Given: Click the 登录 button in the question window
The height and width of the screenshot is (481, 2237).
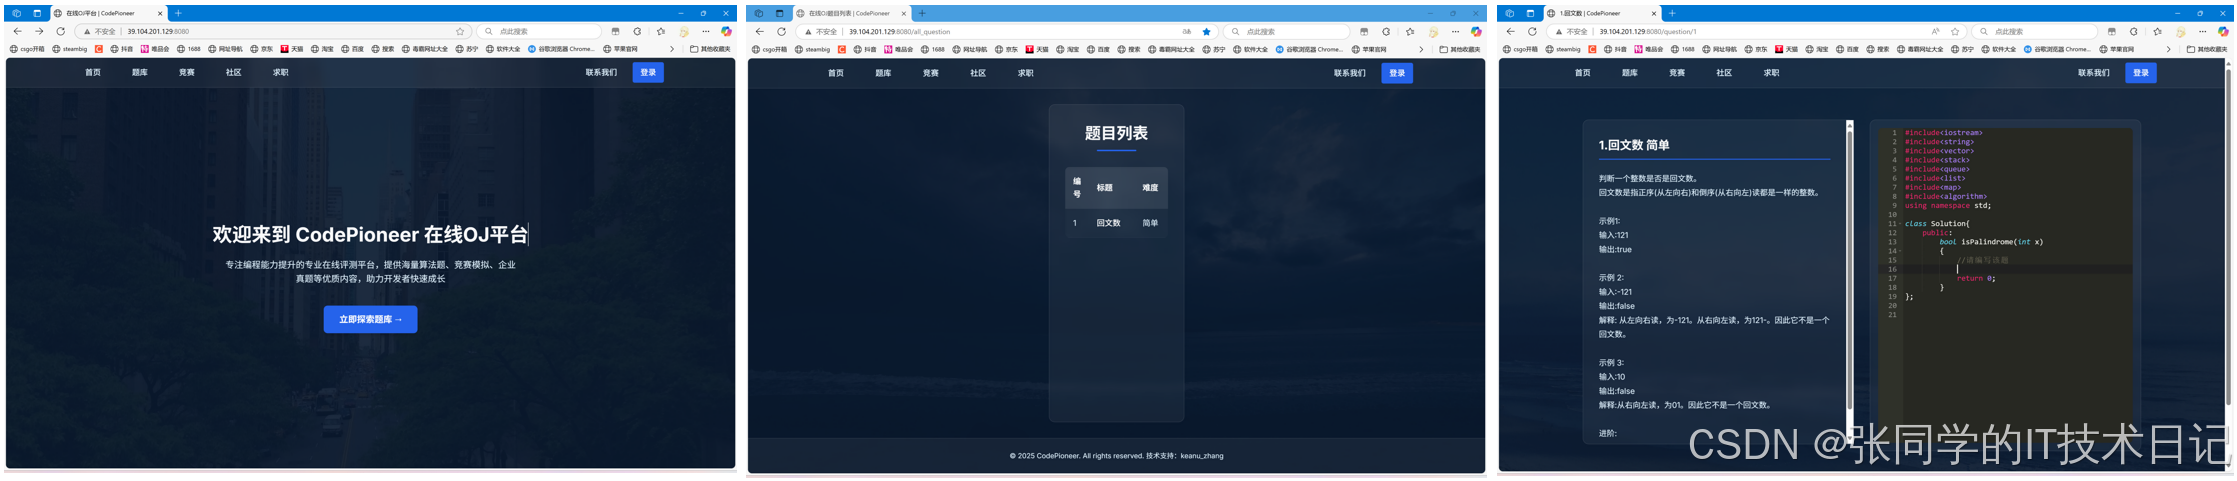Looking at the screenshot, I should click(2141, 73).
